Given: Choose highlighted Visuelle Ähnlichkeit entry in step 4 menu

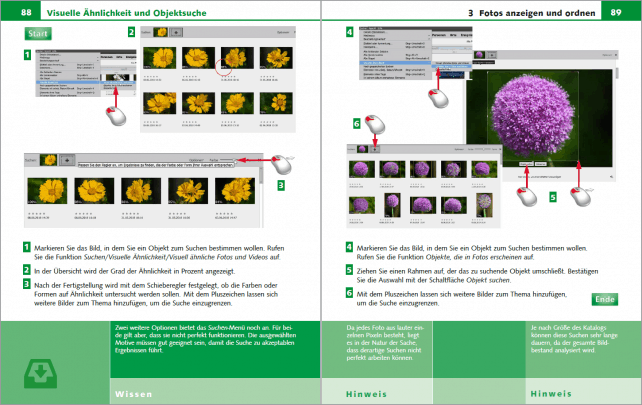Looking at the screenshot, I should [x=396, y=63].
